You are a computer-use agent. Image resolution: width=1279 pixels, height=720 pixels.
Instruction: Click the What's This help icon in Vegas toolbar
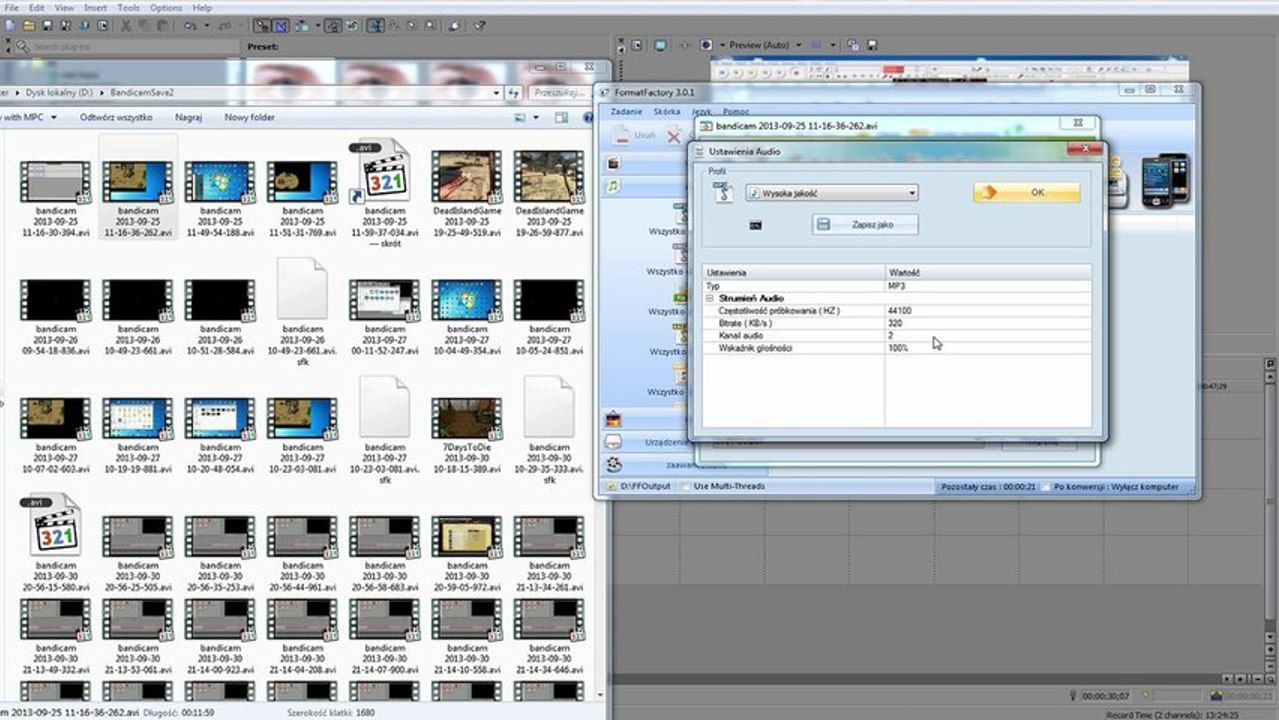coord(479,26)
